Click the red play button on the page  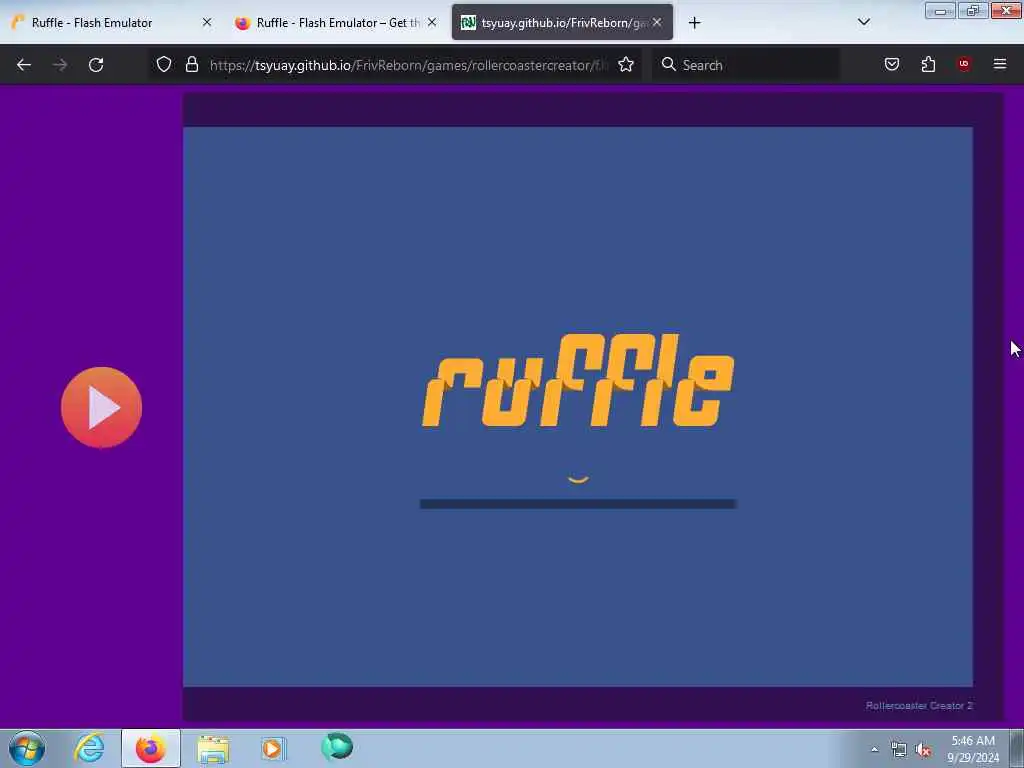click(x=101, y=408)
